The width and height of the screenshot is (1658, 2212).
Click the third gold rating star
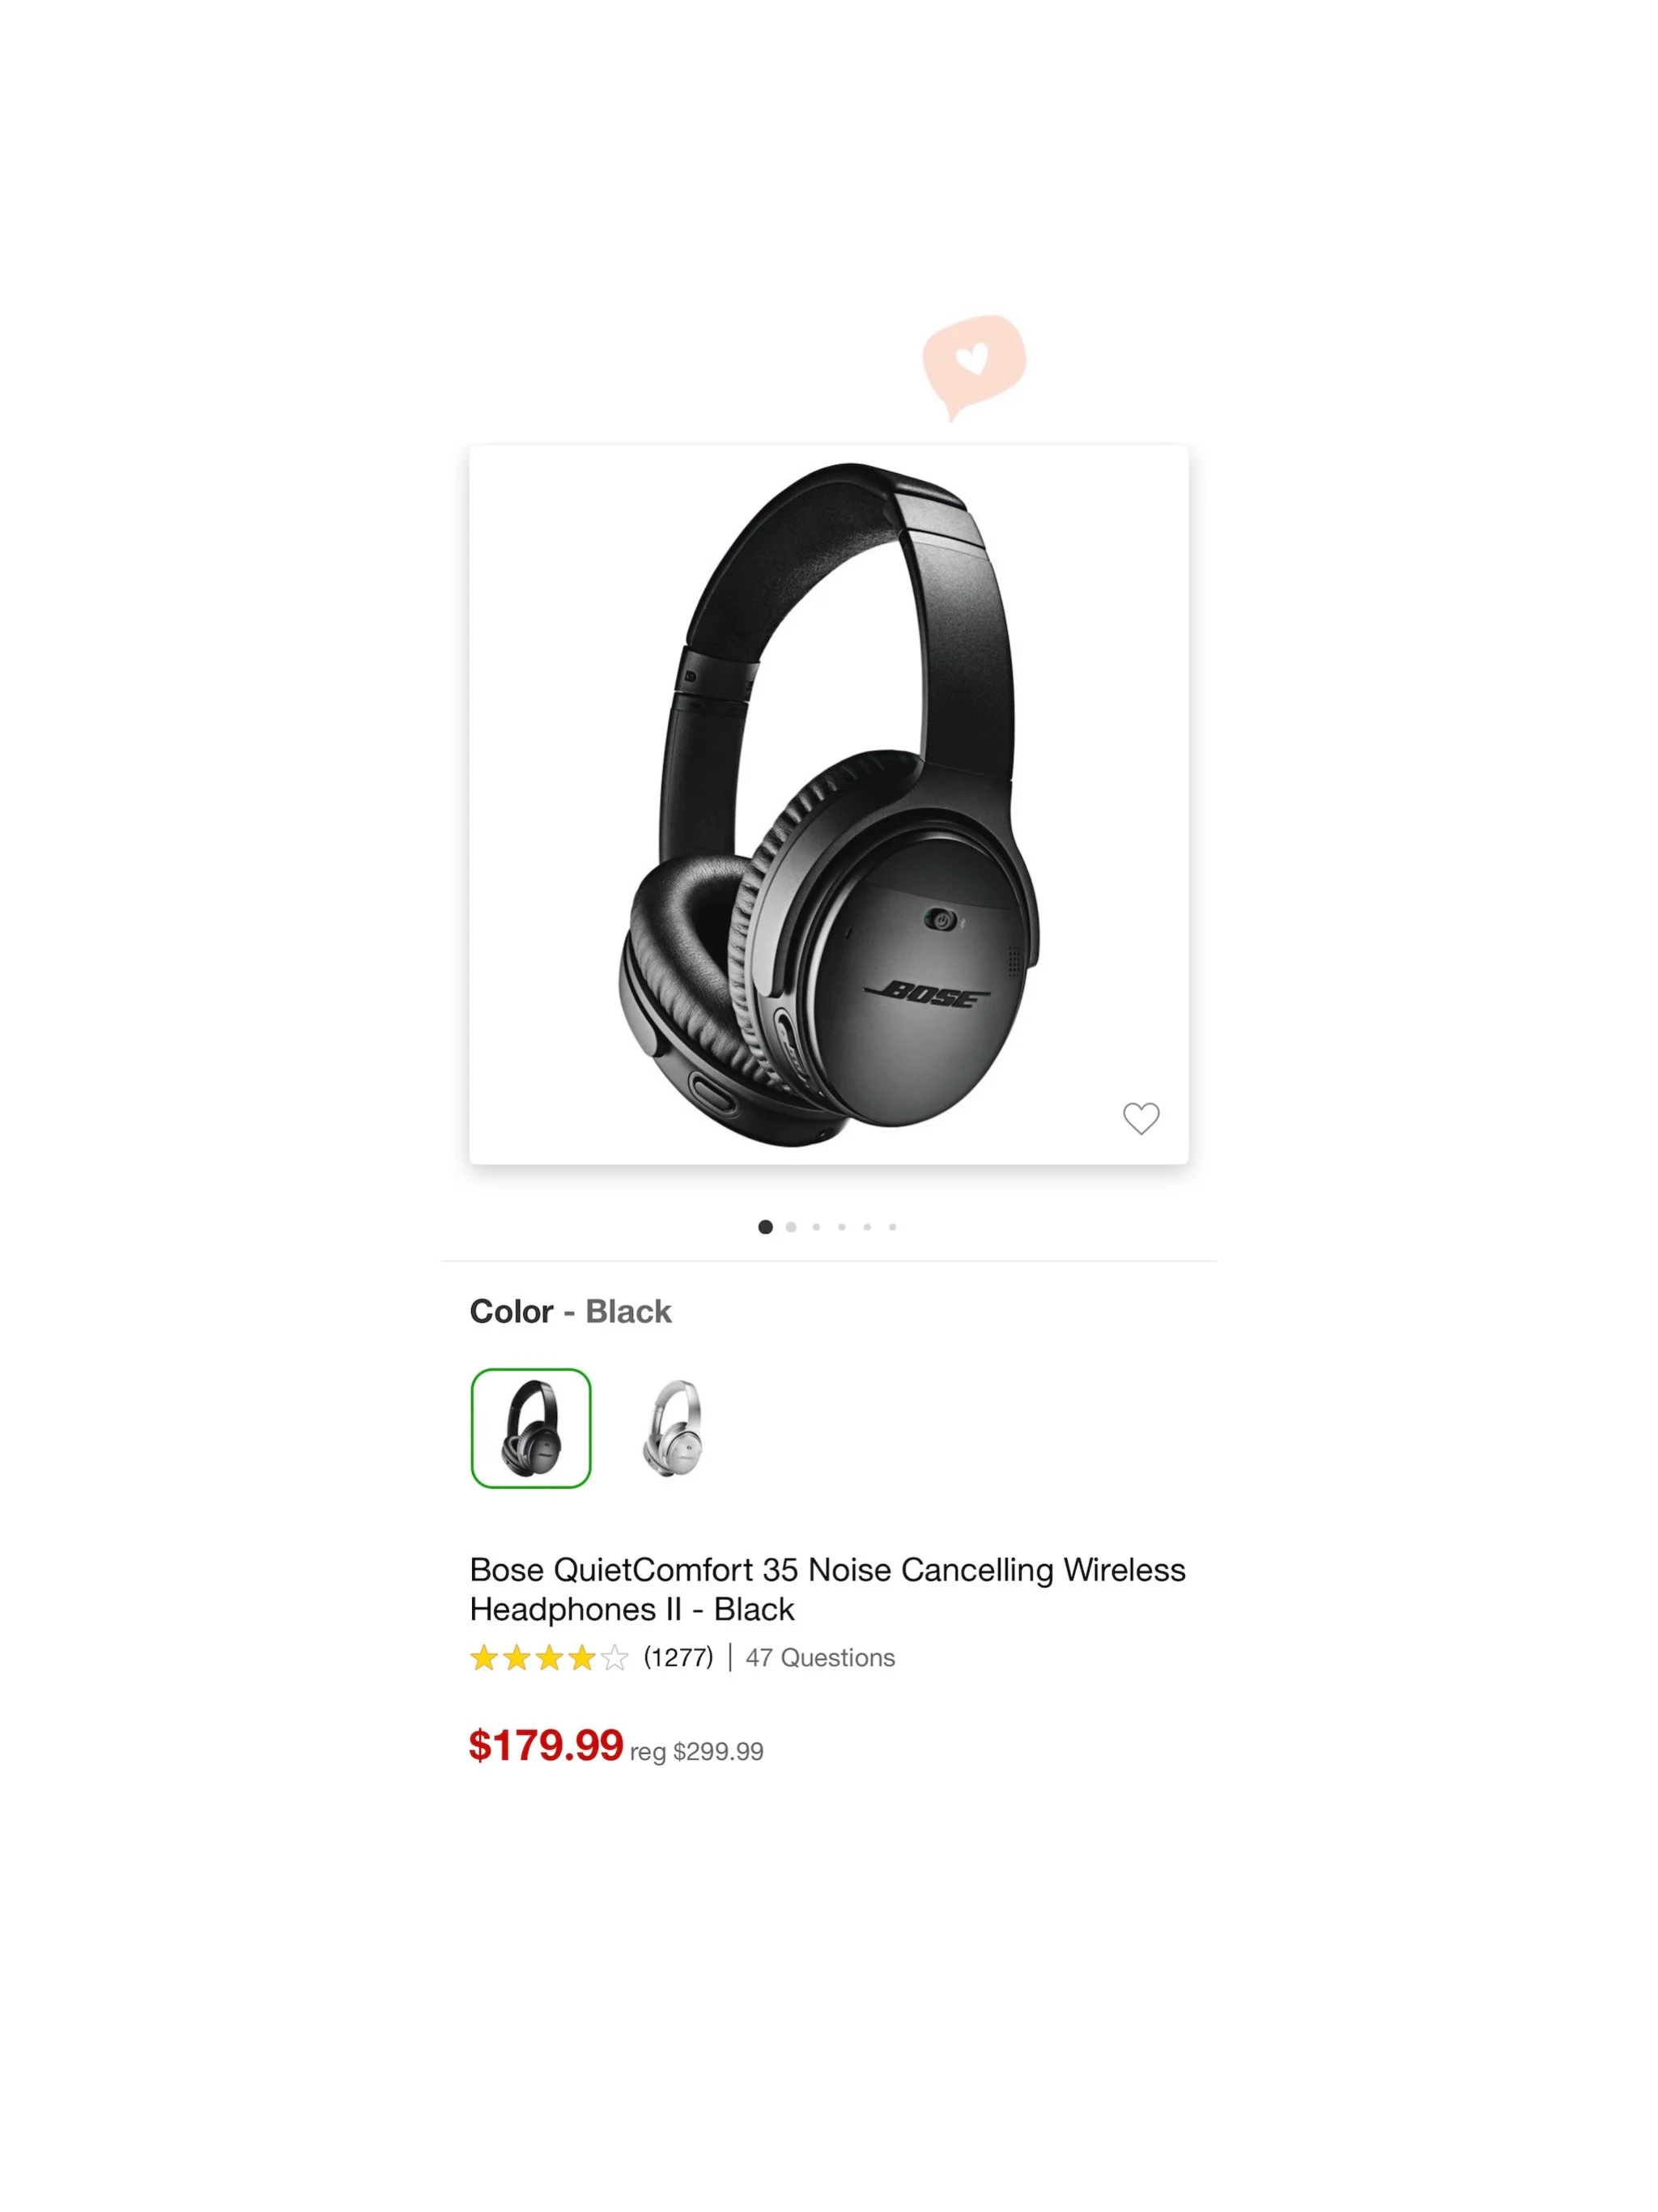pos(549,1658)
